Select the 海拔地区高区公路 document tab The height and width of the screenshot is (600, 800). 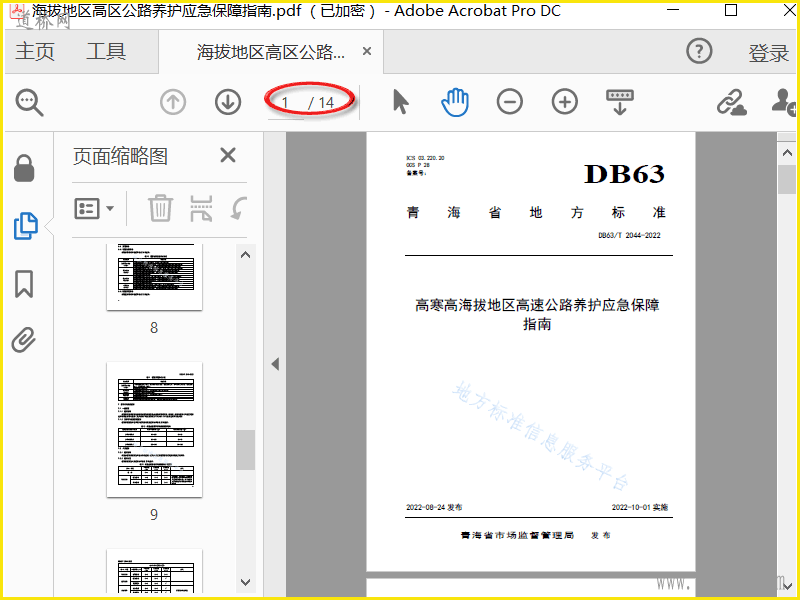271,52
